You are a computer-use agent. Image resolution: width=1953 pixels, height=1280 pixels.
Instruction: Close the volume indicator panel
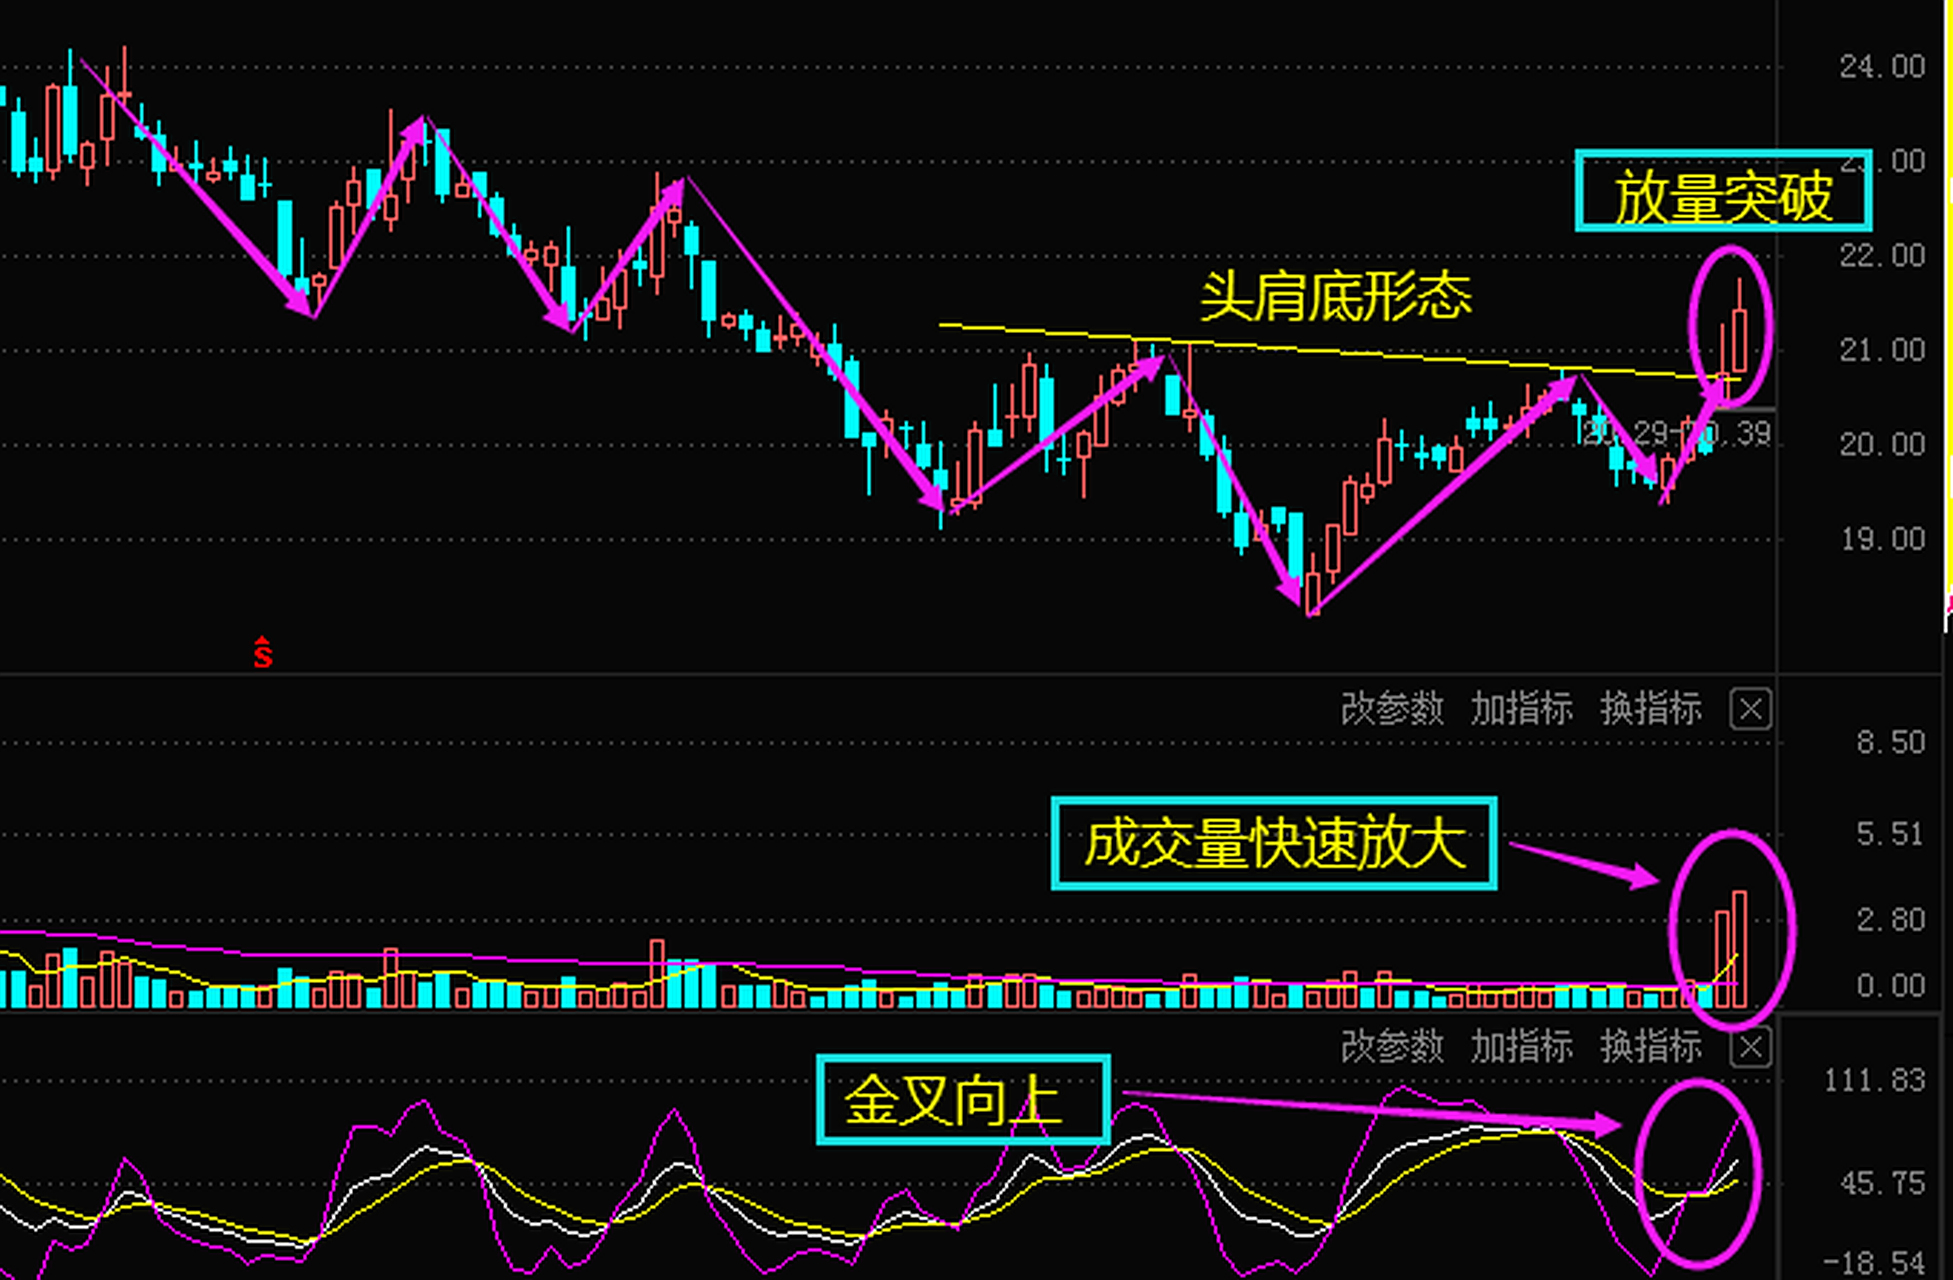click(1751, 709)
